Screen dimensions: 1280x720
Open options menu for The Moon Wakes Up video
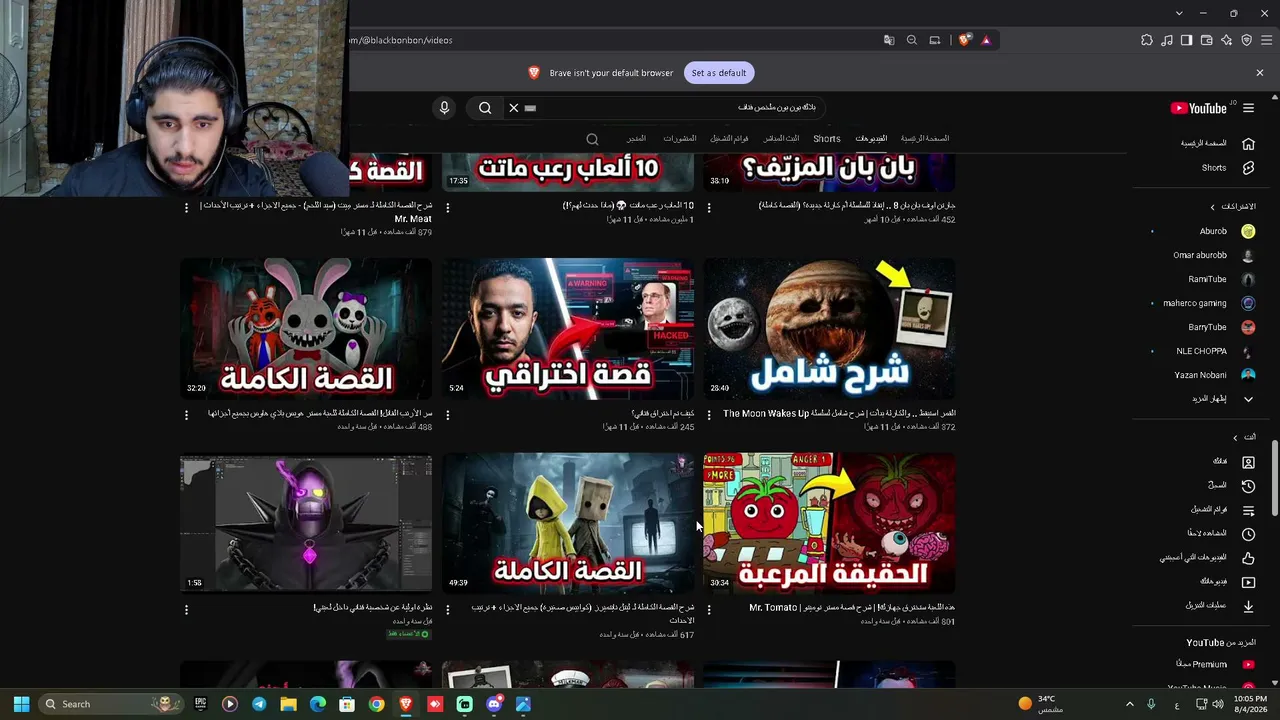pyautogui.click(x=709, y=414)
